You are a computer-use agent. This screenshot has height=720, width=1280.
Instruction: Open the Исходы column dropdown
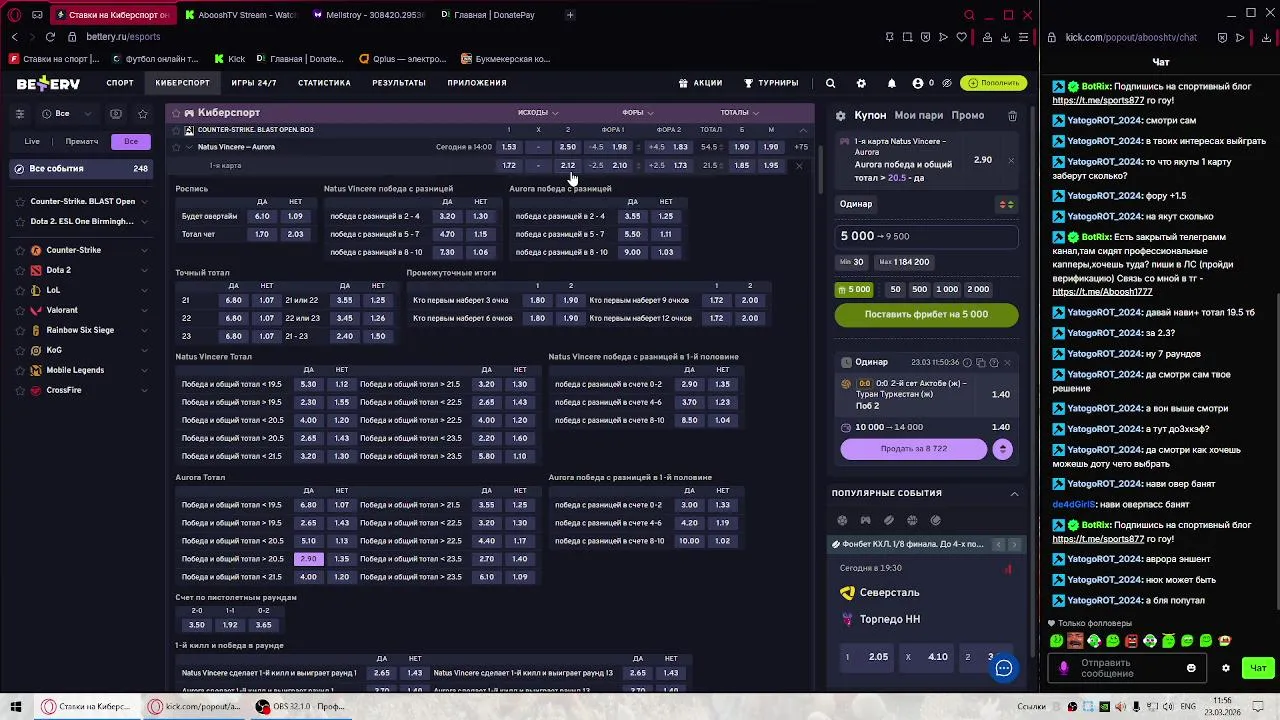point(538,112)
